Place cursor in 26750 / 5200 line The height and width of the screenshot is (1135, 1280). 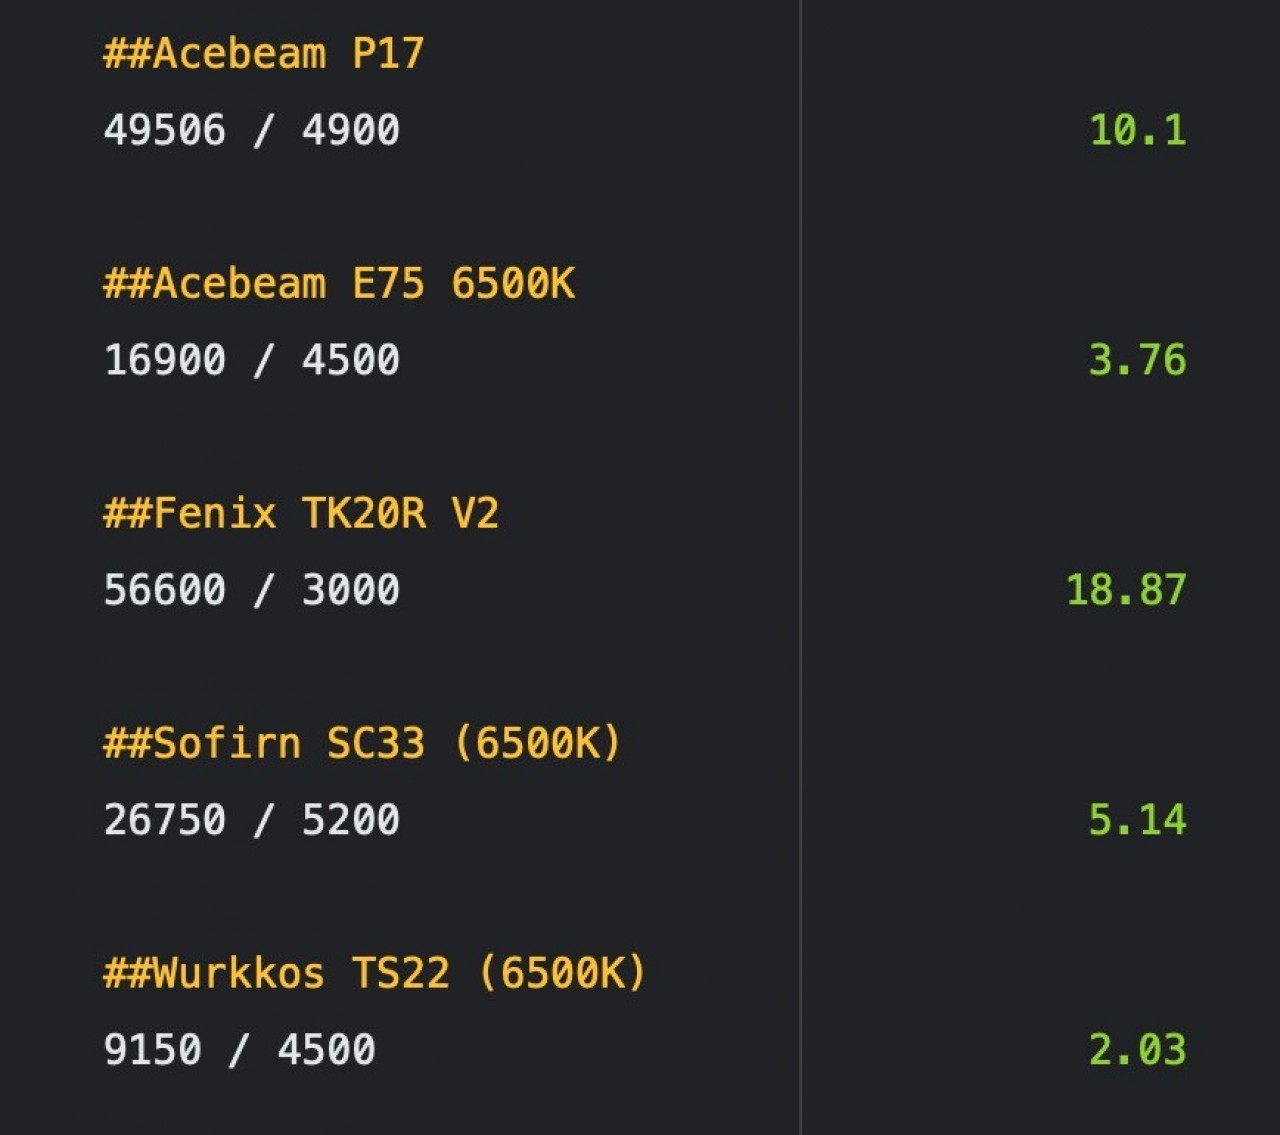coord(252,820)
